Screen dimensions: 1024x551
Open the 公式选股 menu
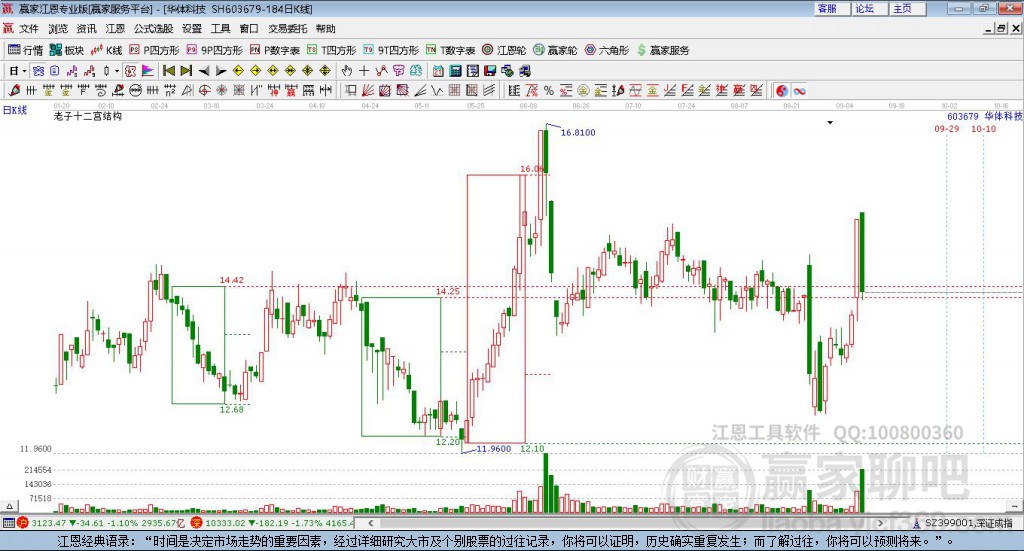(x=153, y=29)
